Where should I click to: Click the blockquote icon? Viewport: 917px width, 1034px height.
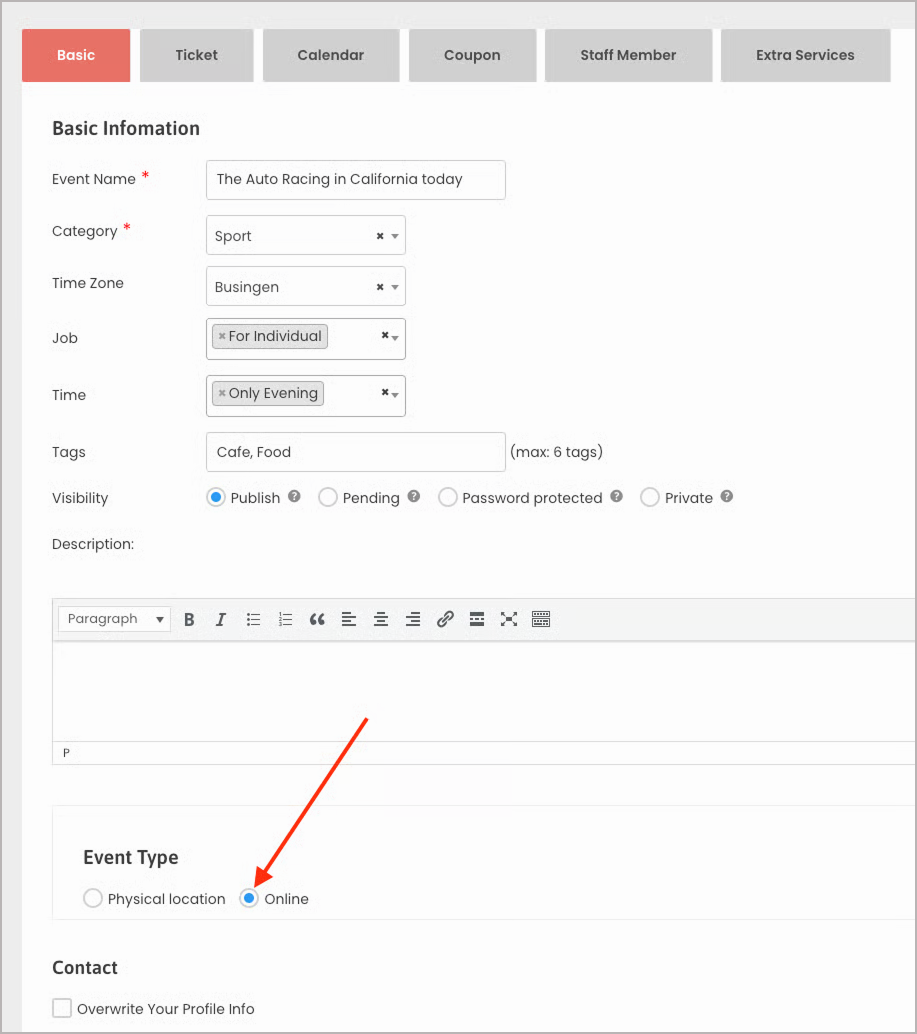point(317,620)
